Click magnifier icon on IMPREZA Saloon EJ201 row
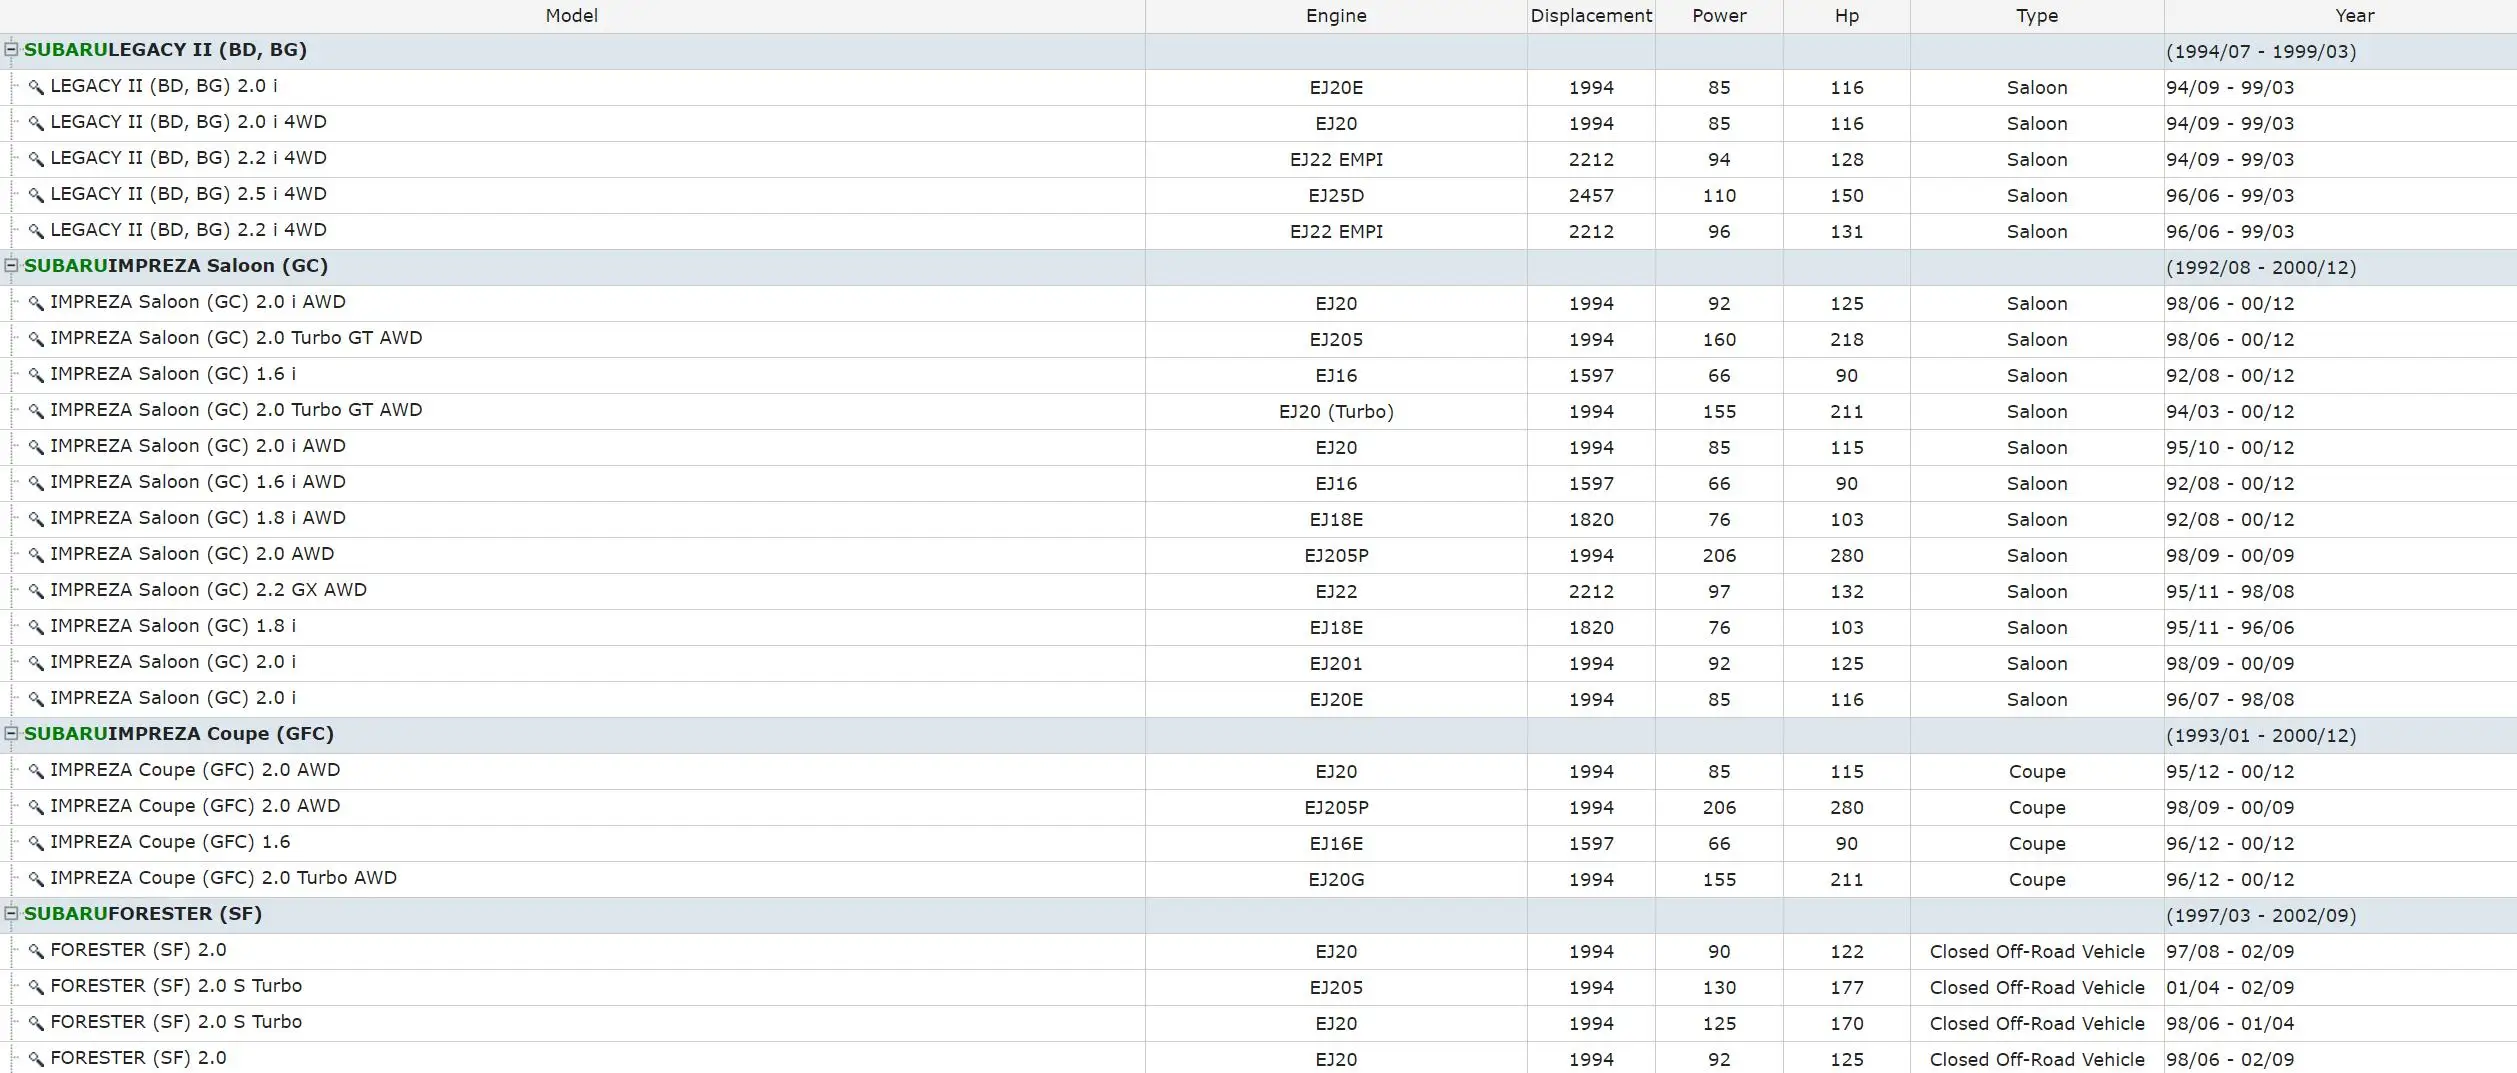This screenshot has height=1073, width=2517. (x=36, y=663)
